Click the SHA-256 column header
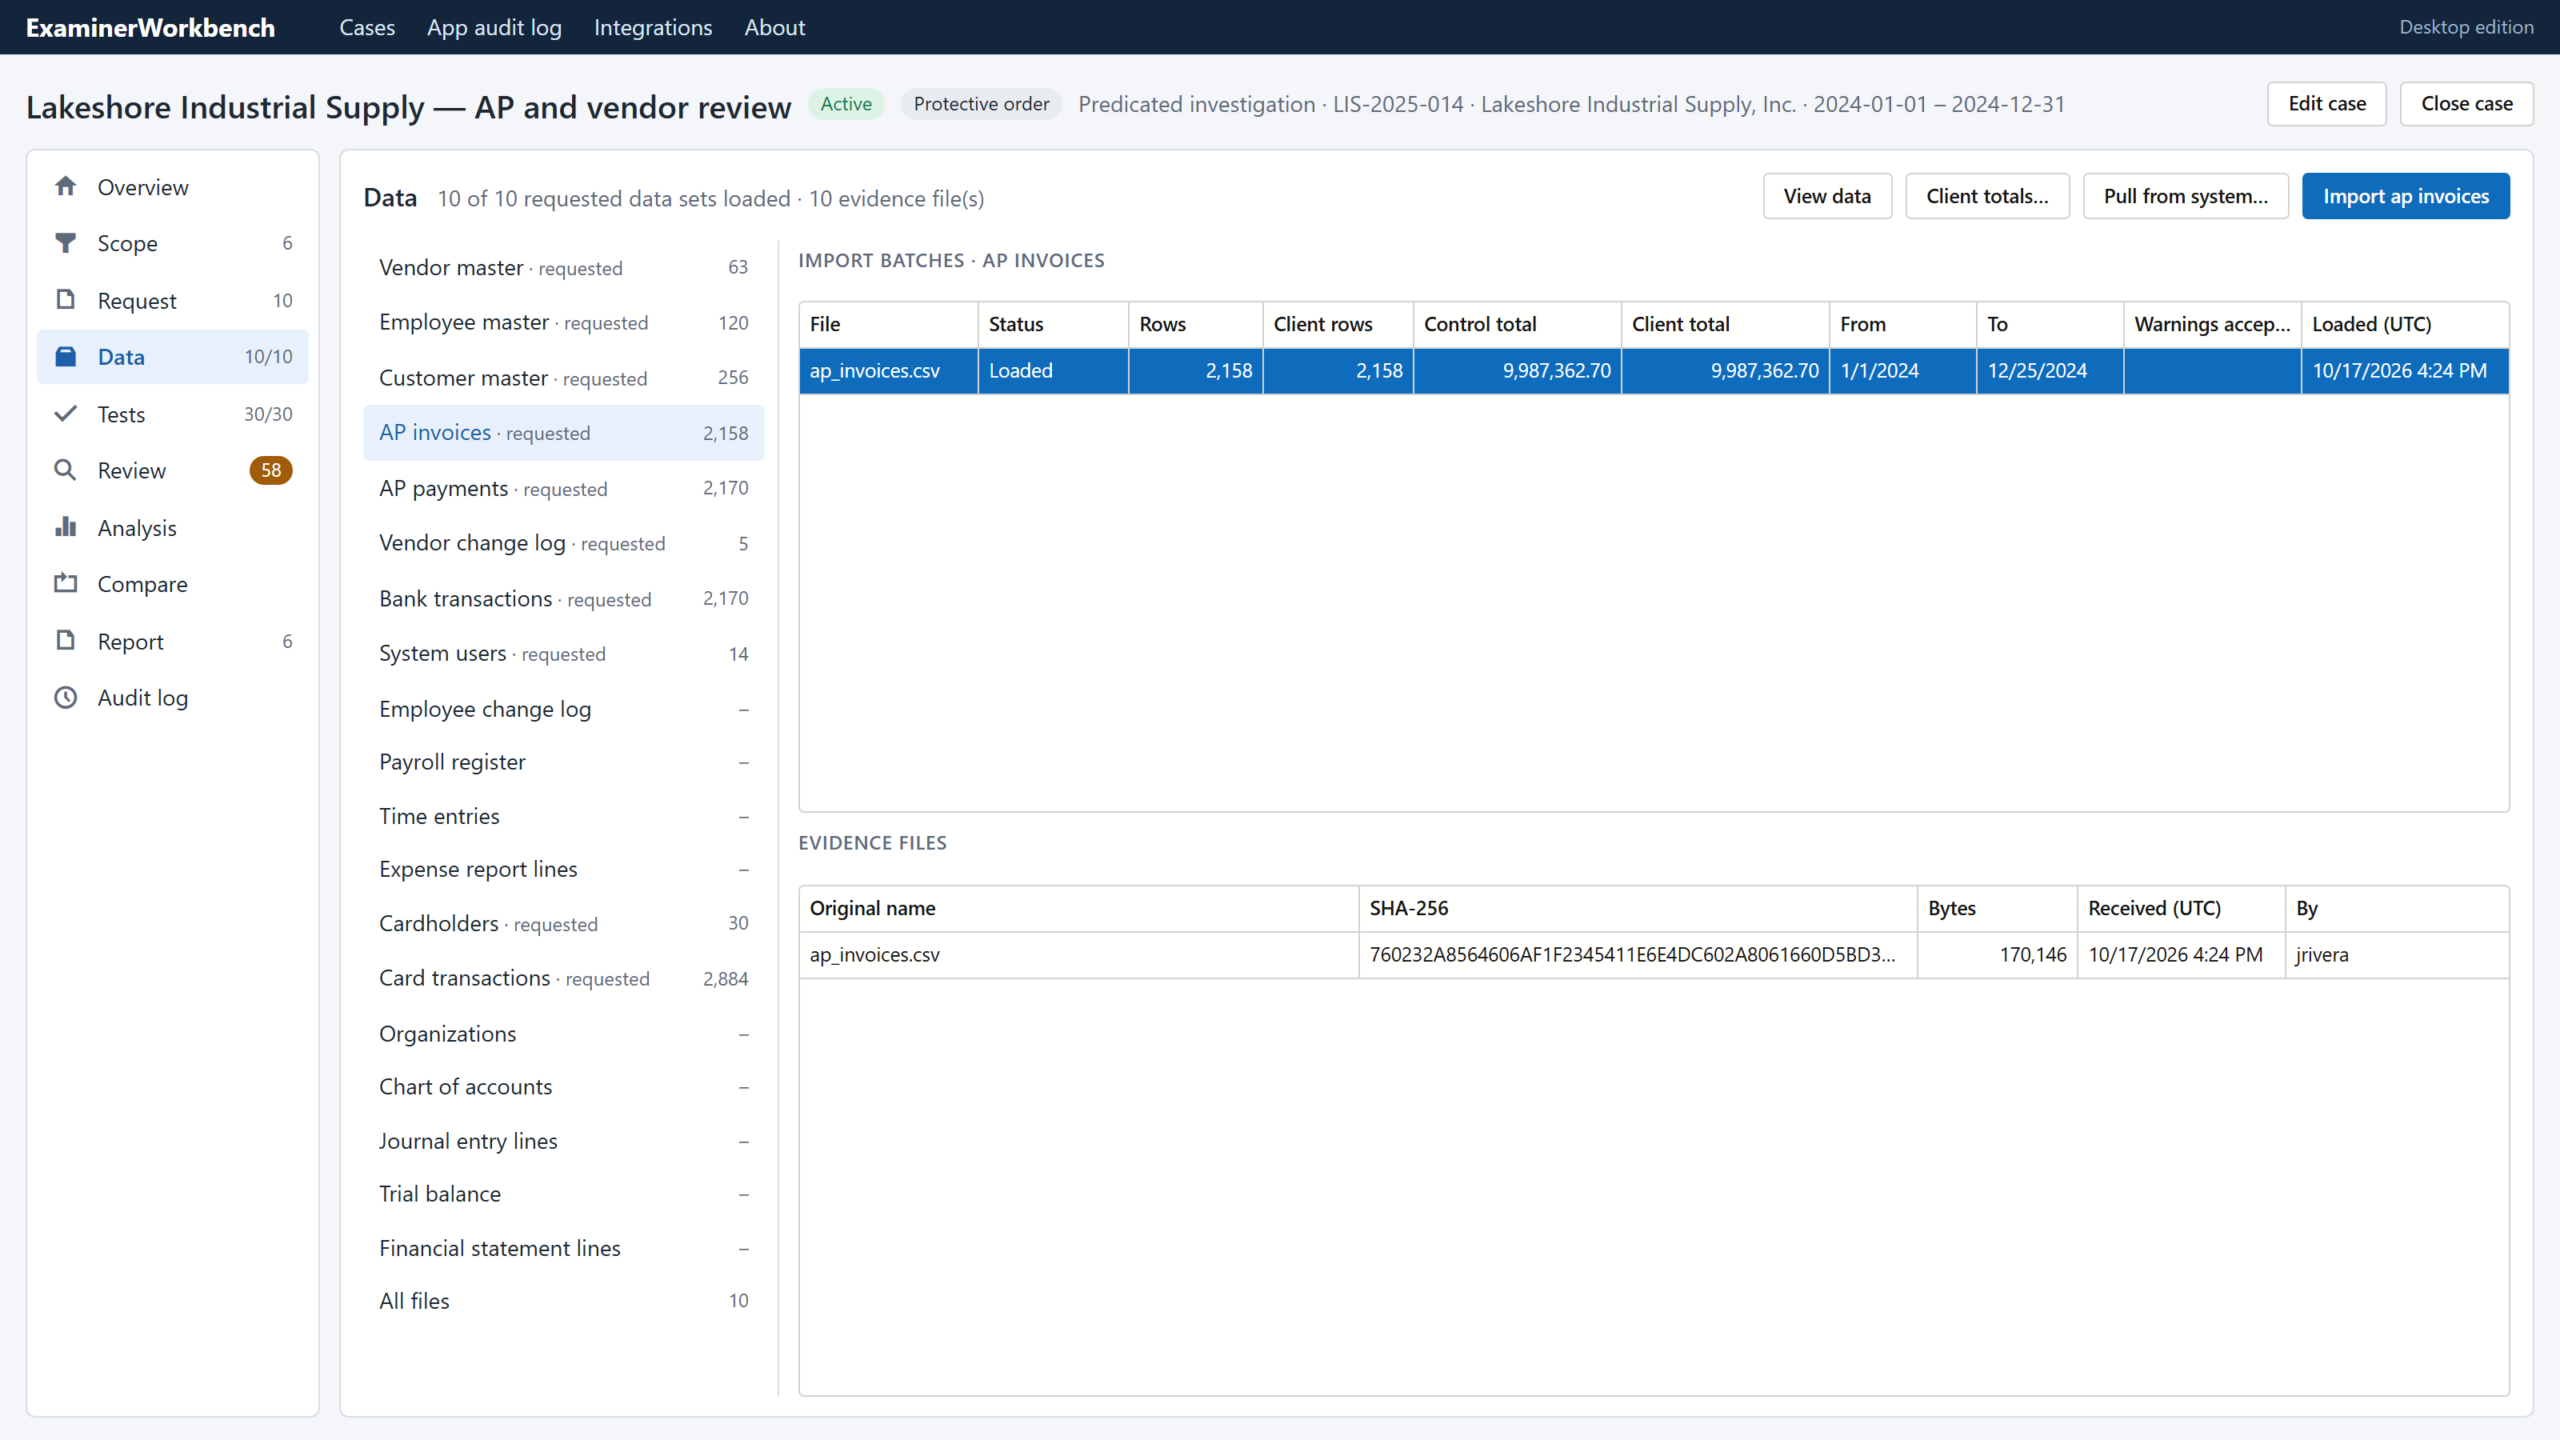The image size is (2560, 1440). 1637,909
